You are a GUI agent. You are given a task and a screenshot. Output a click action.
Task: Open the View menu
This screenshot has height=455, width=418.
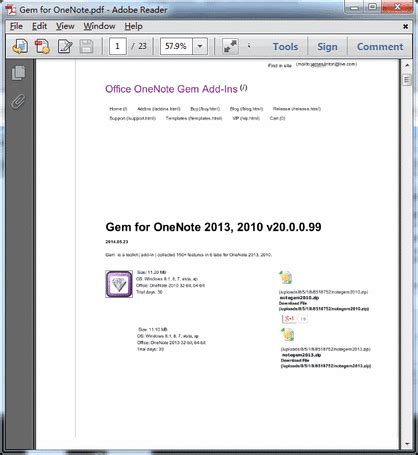65,26
